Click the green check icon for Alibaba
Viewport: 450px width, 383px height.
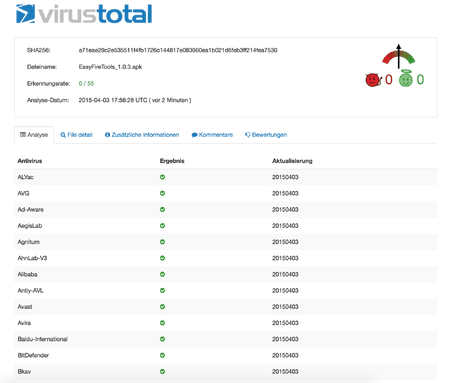(162, 274)
